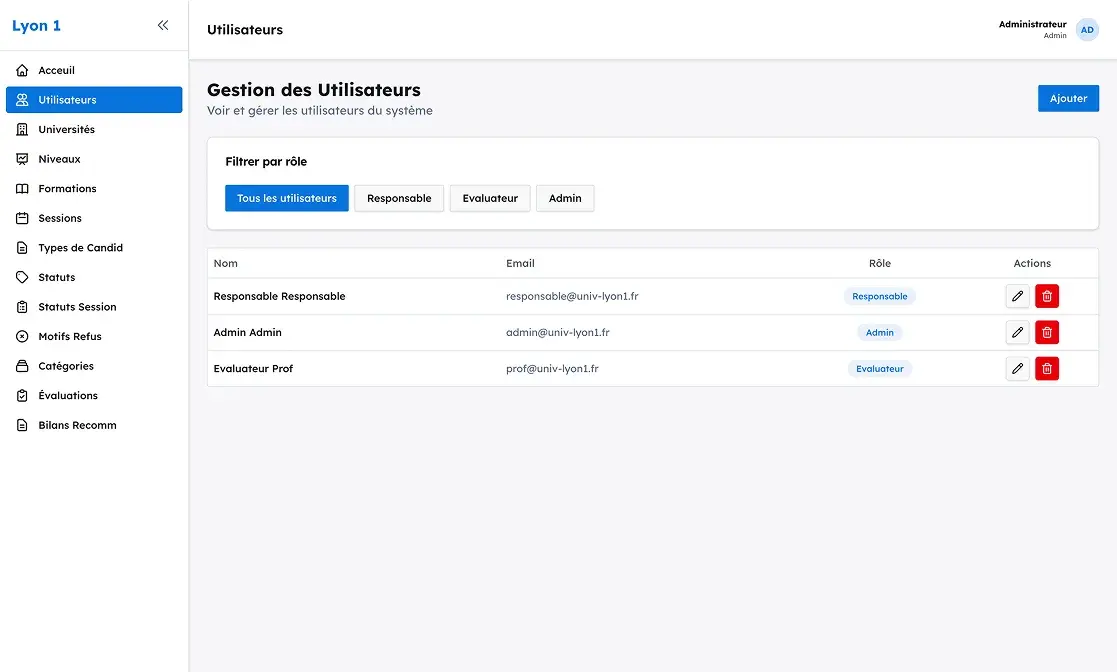
Task: Open Types de Candid menu item
Action: [x=94, y=248]
